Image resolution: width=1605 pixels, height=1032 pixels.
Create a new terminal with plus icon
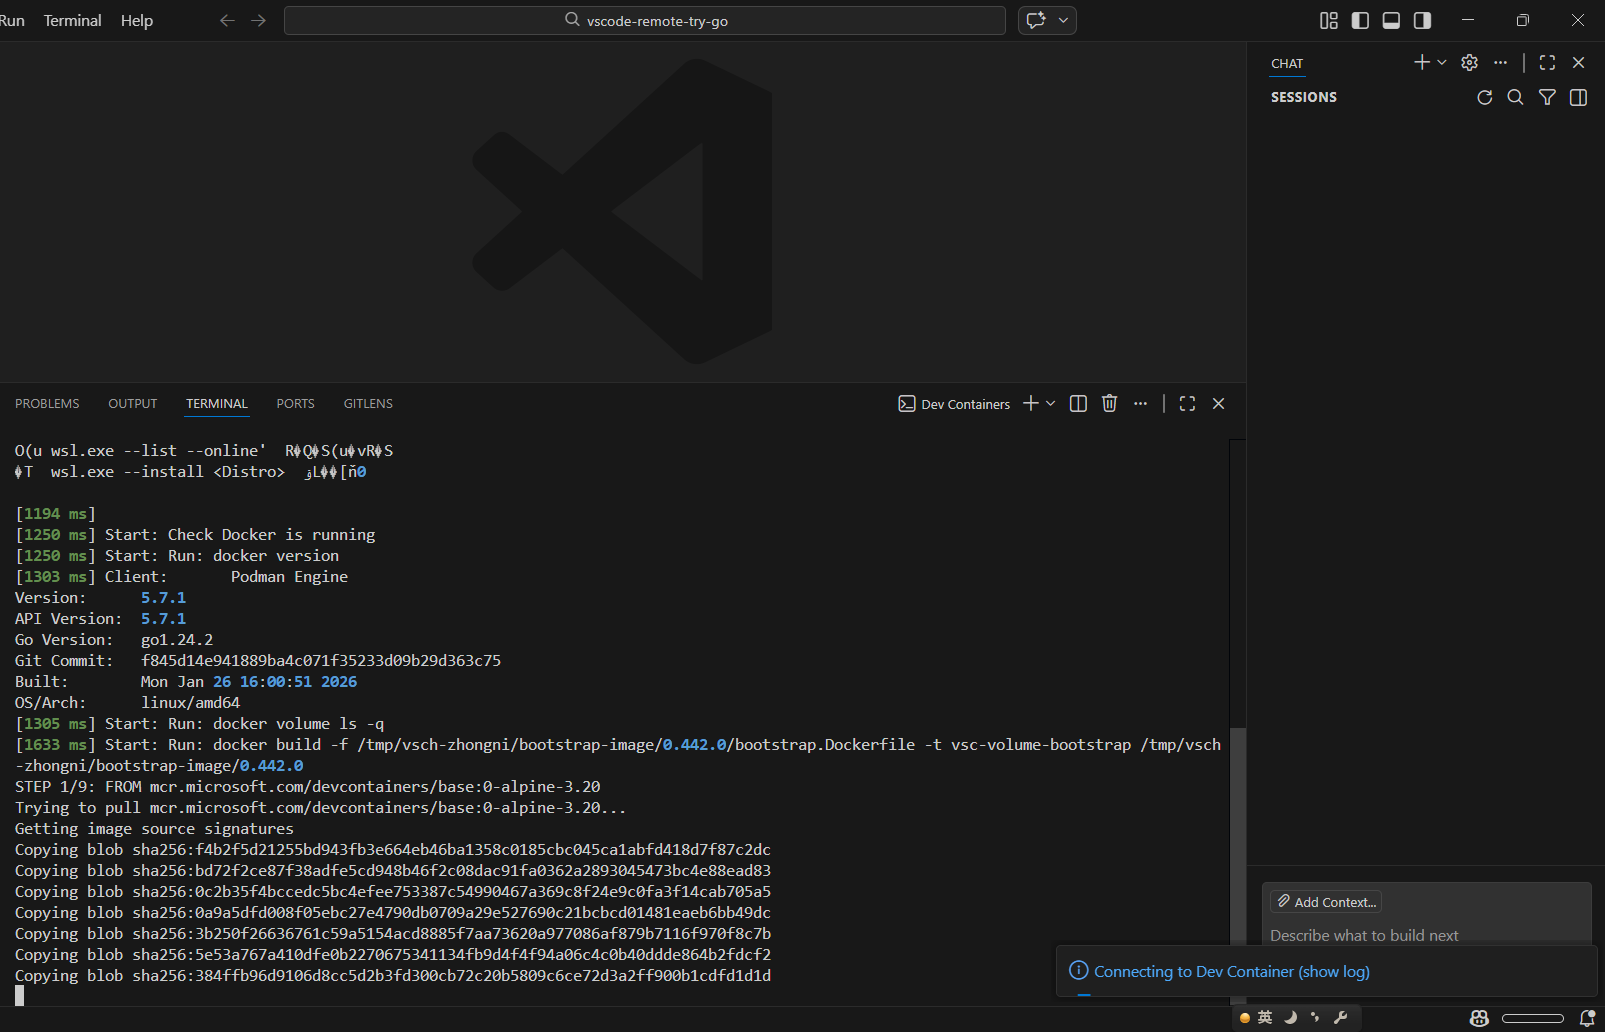pyautogui.click(x=1031, y=403)
